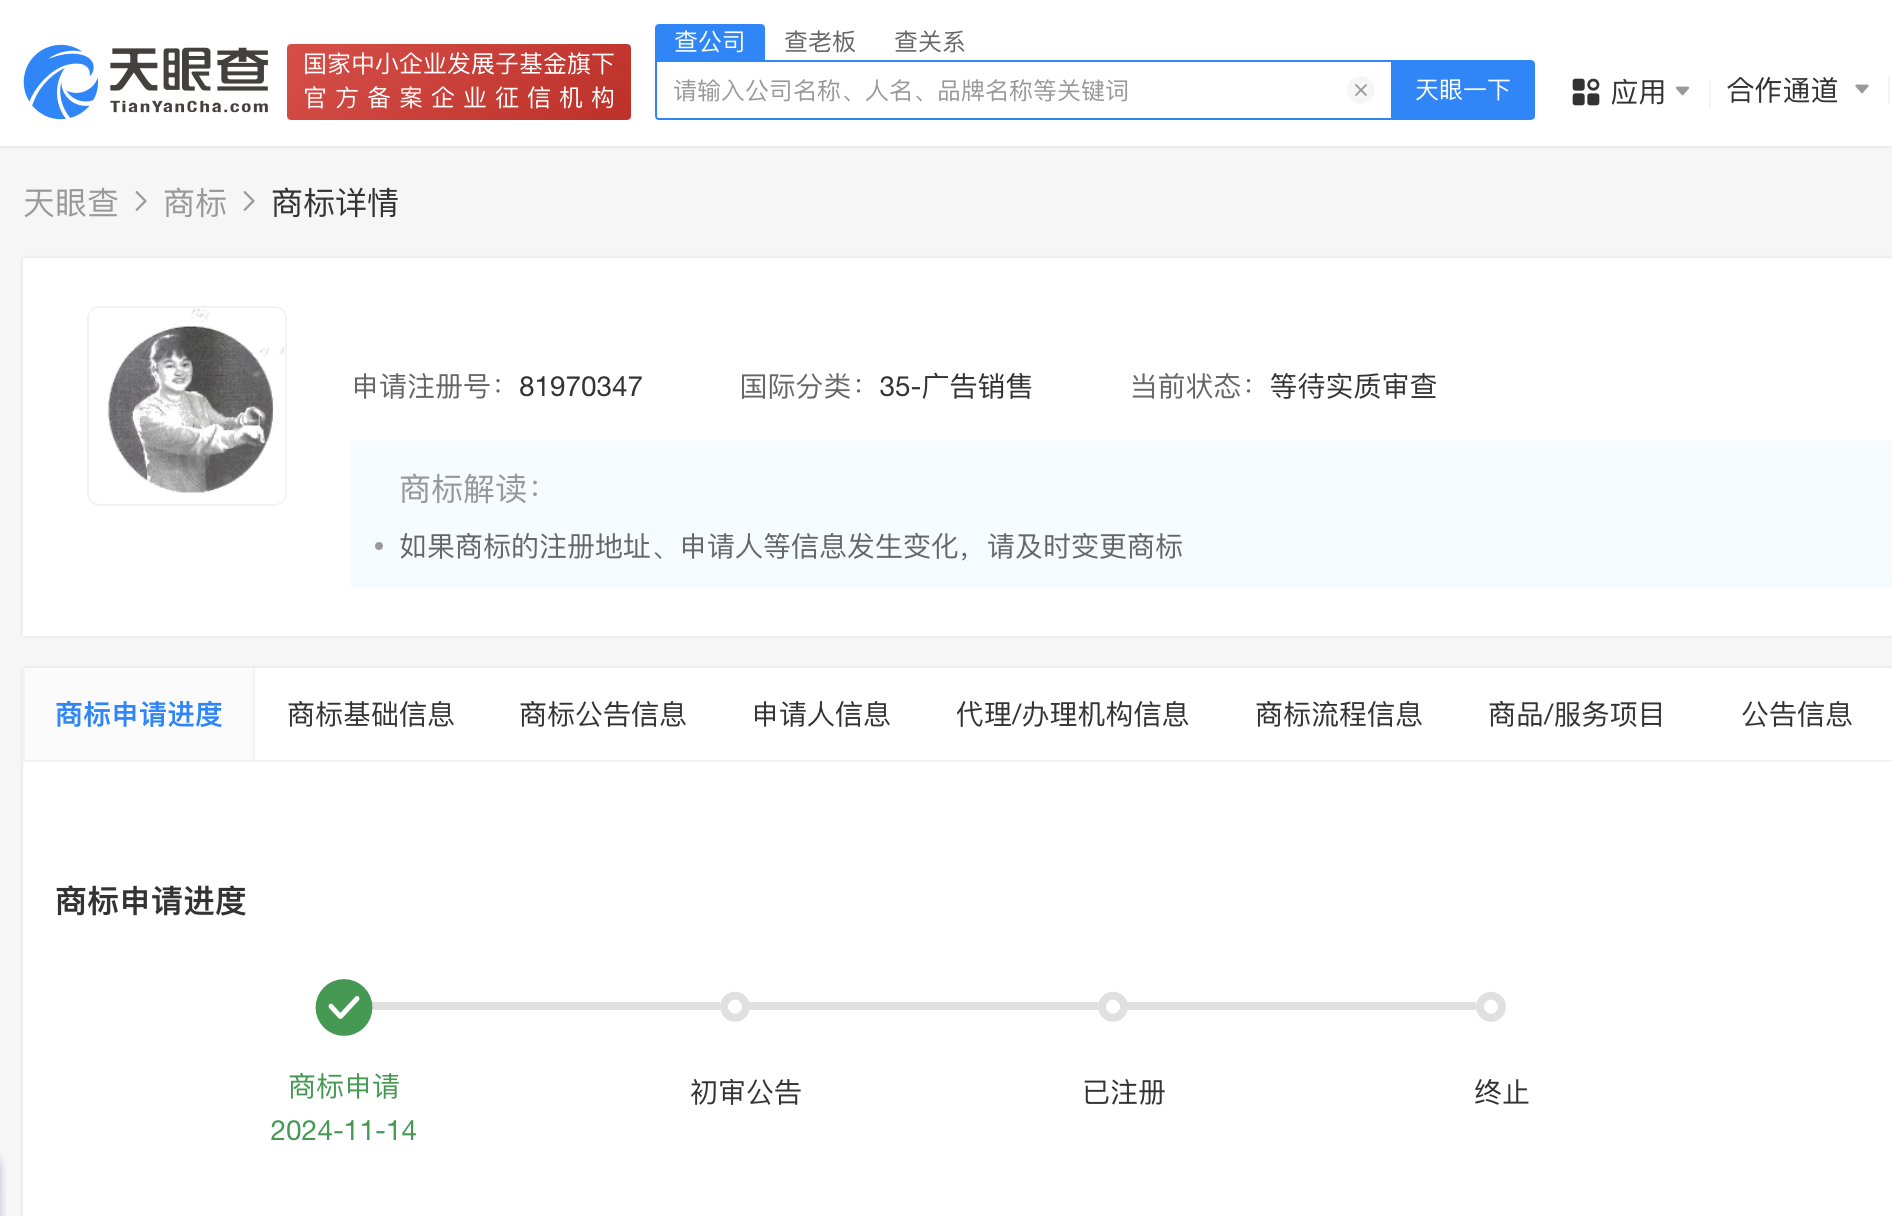View the 商标流程信息 tab
The height and width of the screenshot is (1216, 1892).
coord(1338,714)
